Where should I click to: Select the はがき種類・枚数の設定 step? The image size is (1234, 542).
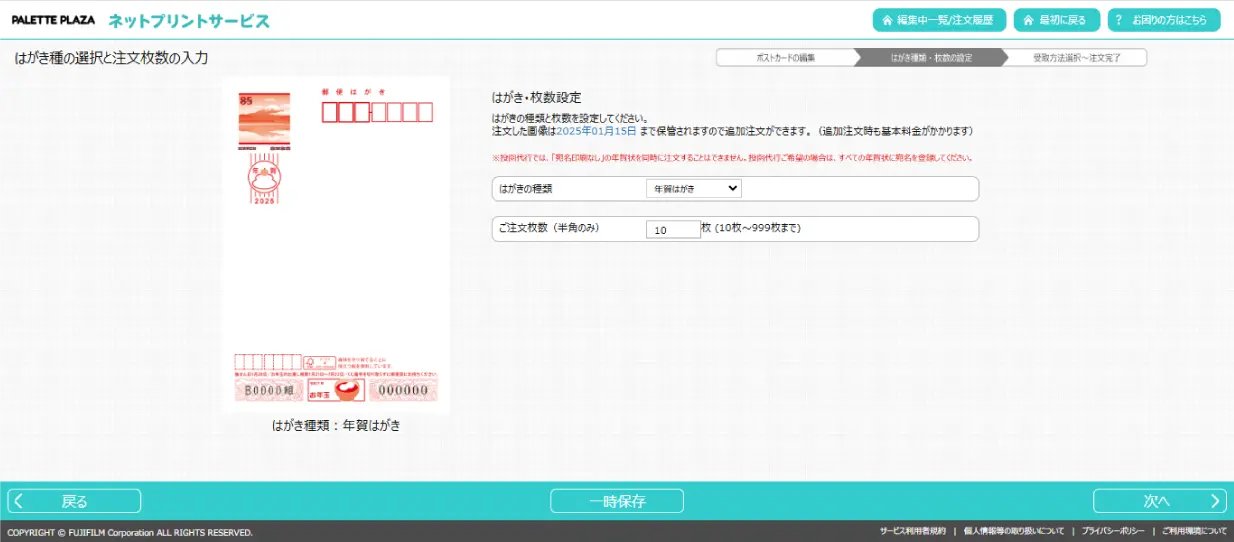coord(931,58)
